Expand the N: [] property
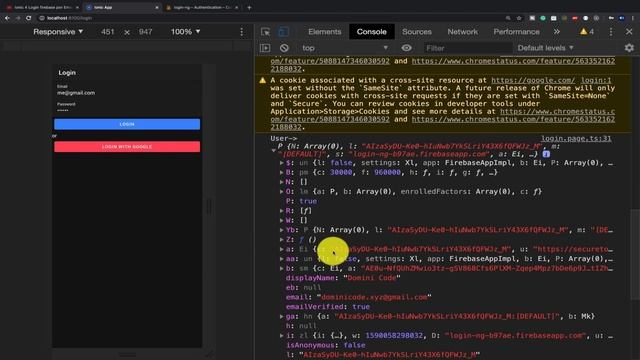Screen dimensions: 640x360 [282, 182]
